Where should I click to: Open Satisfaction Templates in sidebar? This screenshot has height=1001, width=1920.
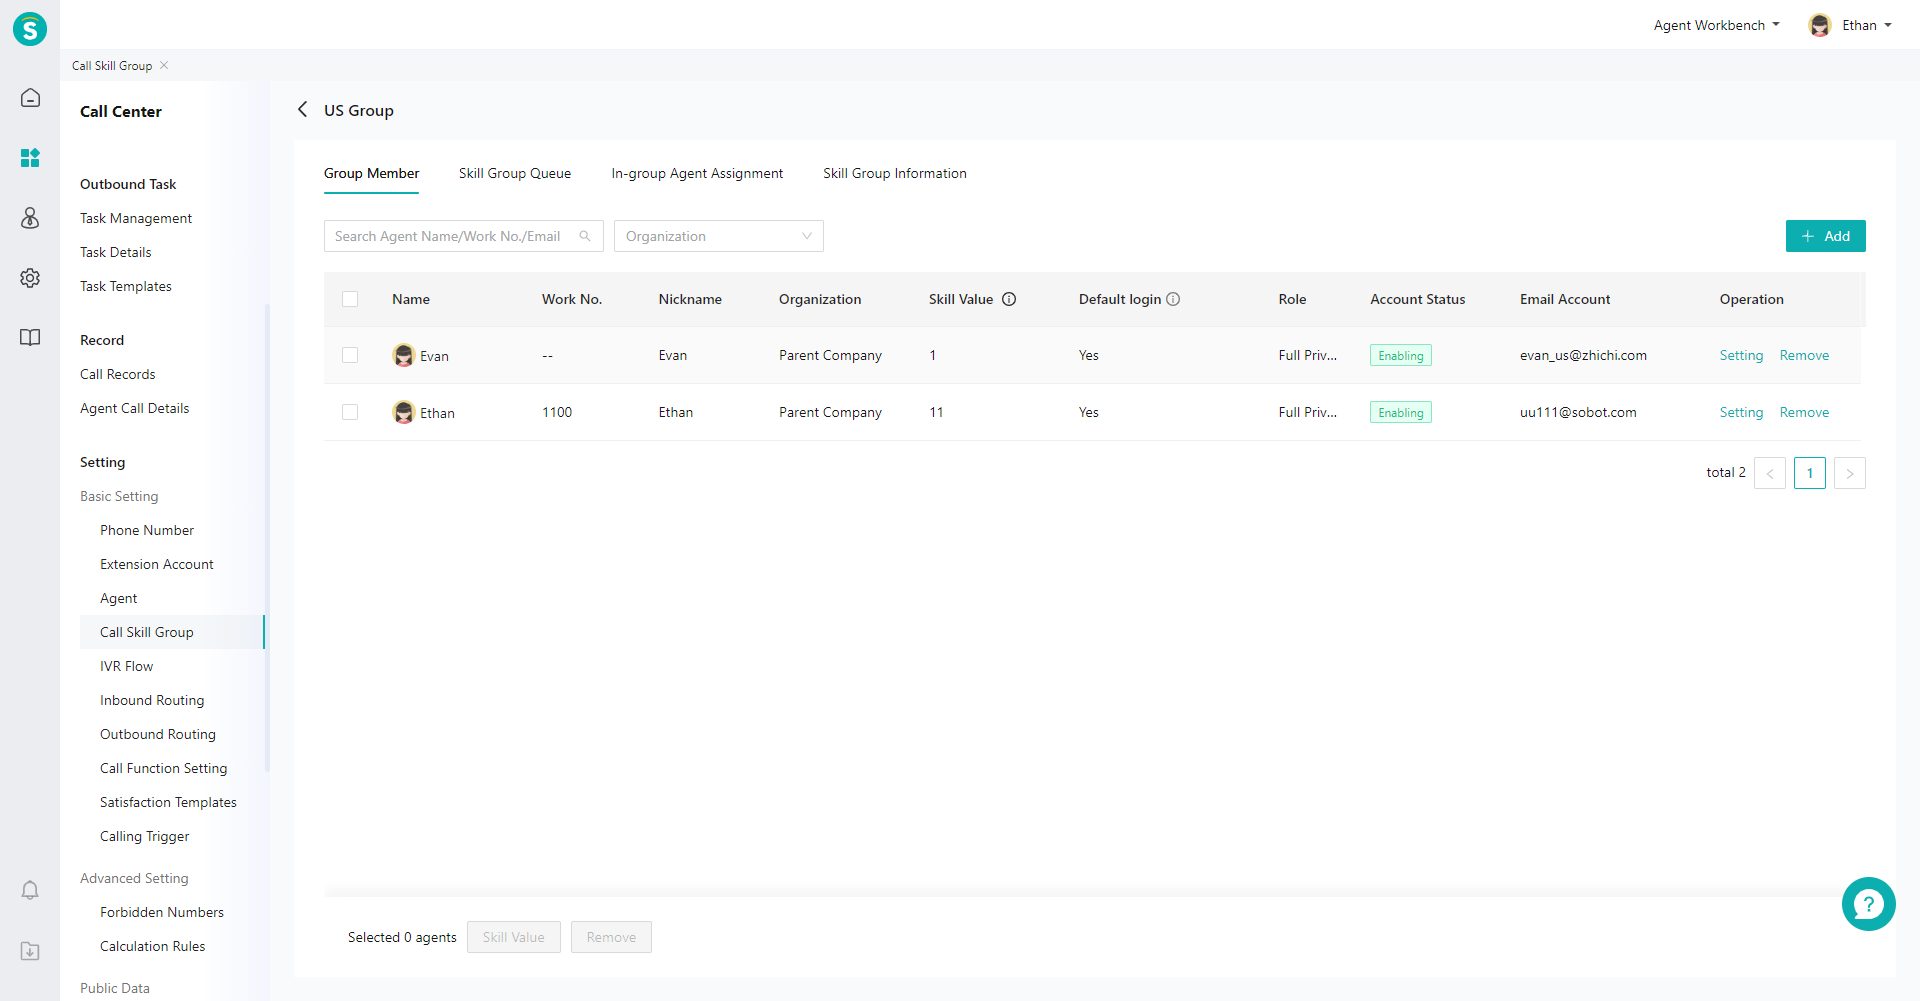click(x=168, y=802)
